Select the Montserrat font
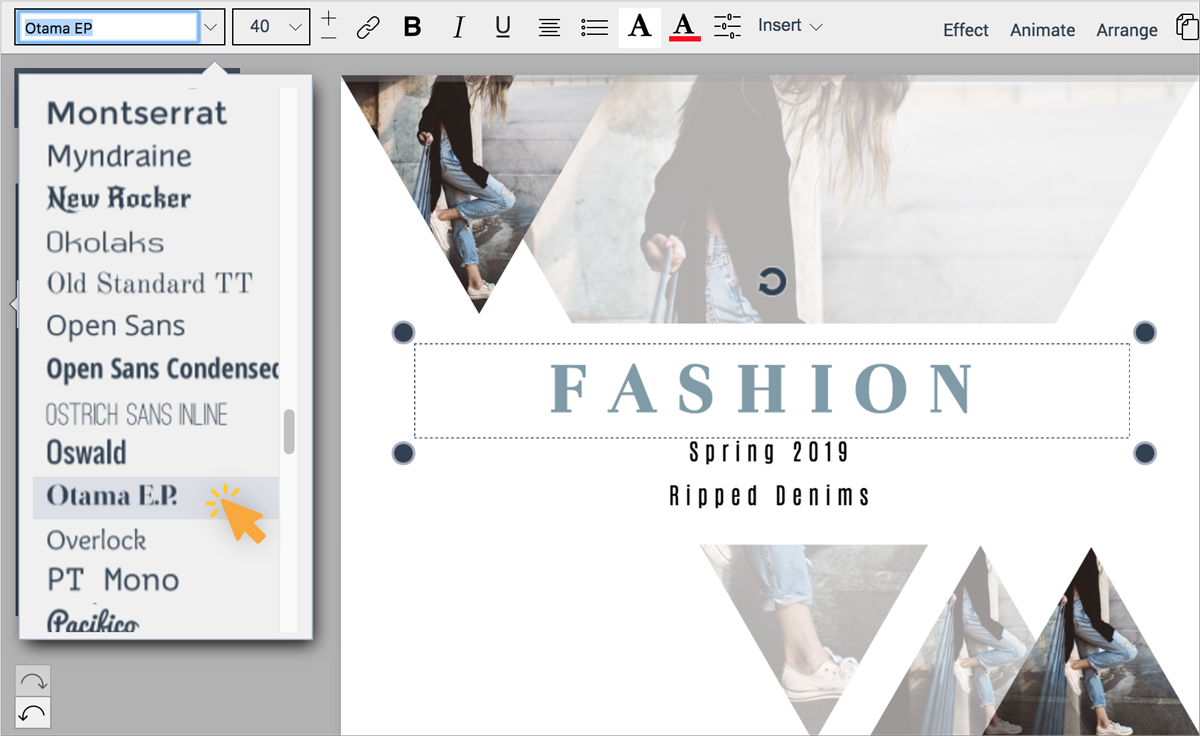 tap(135, 113)
